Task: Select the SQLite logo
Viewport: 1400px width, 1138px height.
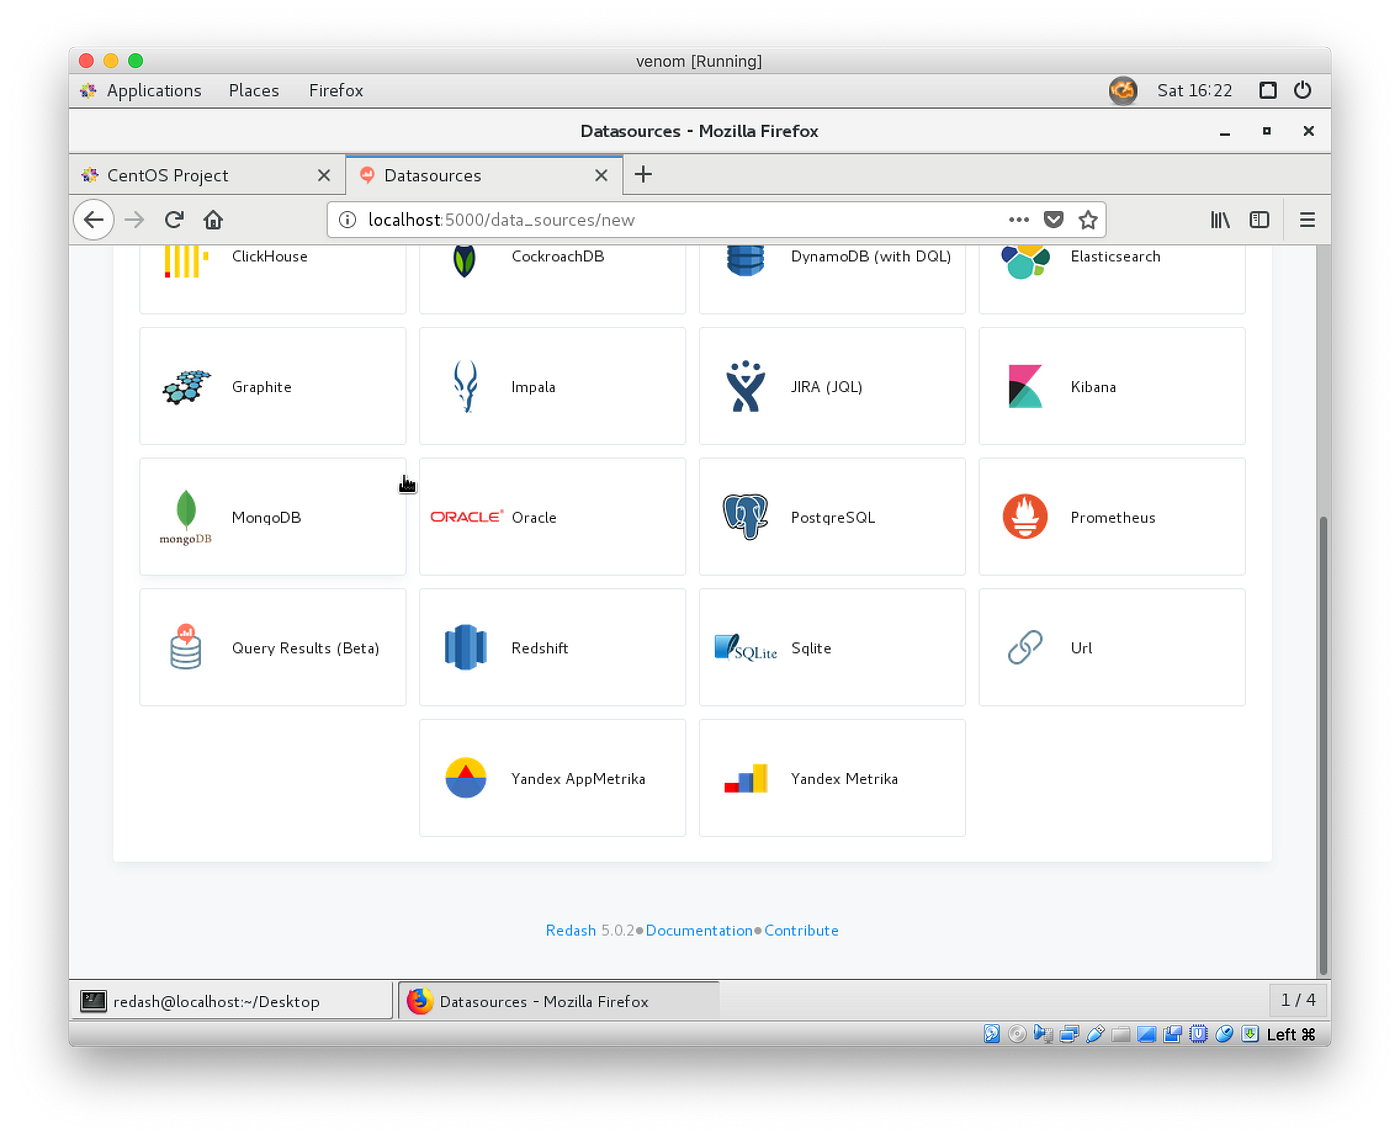Action: pos(745,648)
